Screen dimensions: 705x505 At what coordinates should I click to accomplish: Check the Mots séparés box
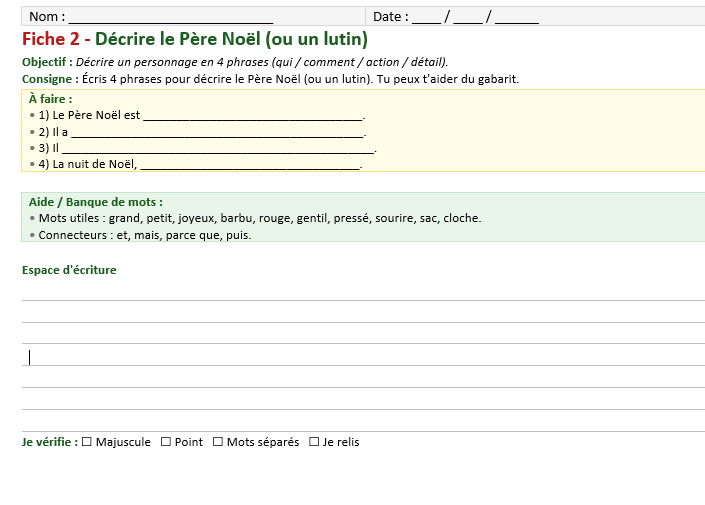218,442
